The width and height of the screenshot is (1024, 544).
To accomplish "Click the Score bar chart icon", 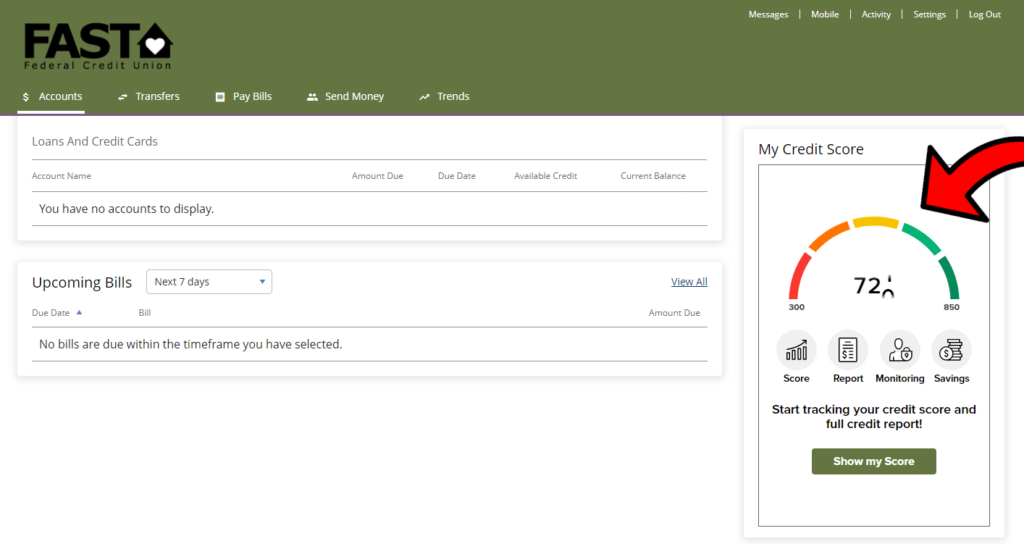I will (796, 350).
